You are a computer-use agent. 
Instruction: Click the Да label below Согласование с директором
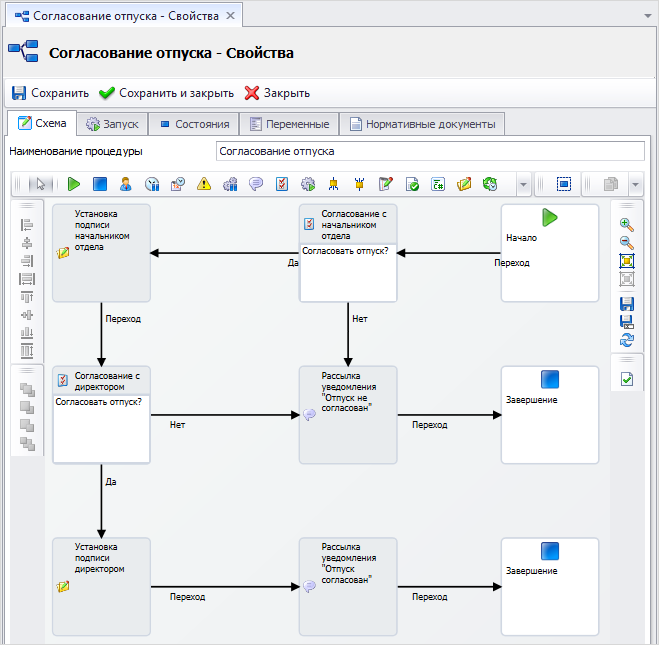pyautogui.click(x=111, y=482)
